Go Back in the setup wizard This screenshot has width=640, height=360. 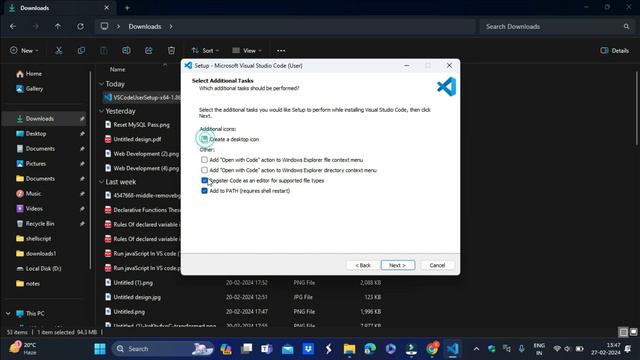pos(362,265)
